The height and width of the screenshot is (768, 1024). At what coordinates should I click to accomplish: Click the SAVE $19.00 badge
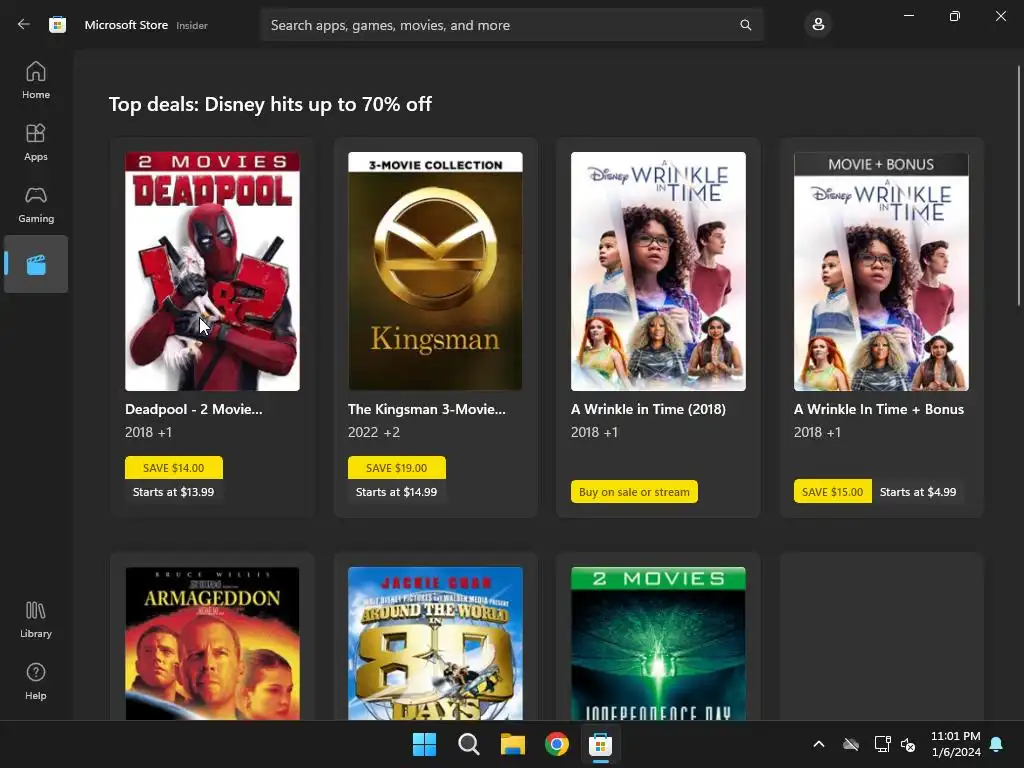click(x=396, y=468)
